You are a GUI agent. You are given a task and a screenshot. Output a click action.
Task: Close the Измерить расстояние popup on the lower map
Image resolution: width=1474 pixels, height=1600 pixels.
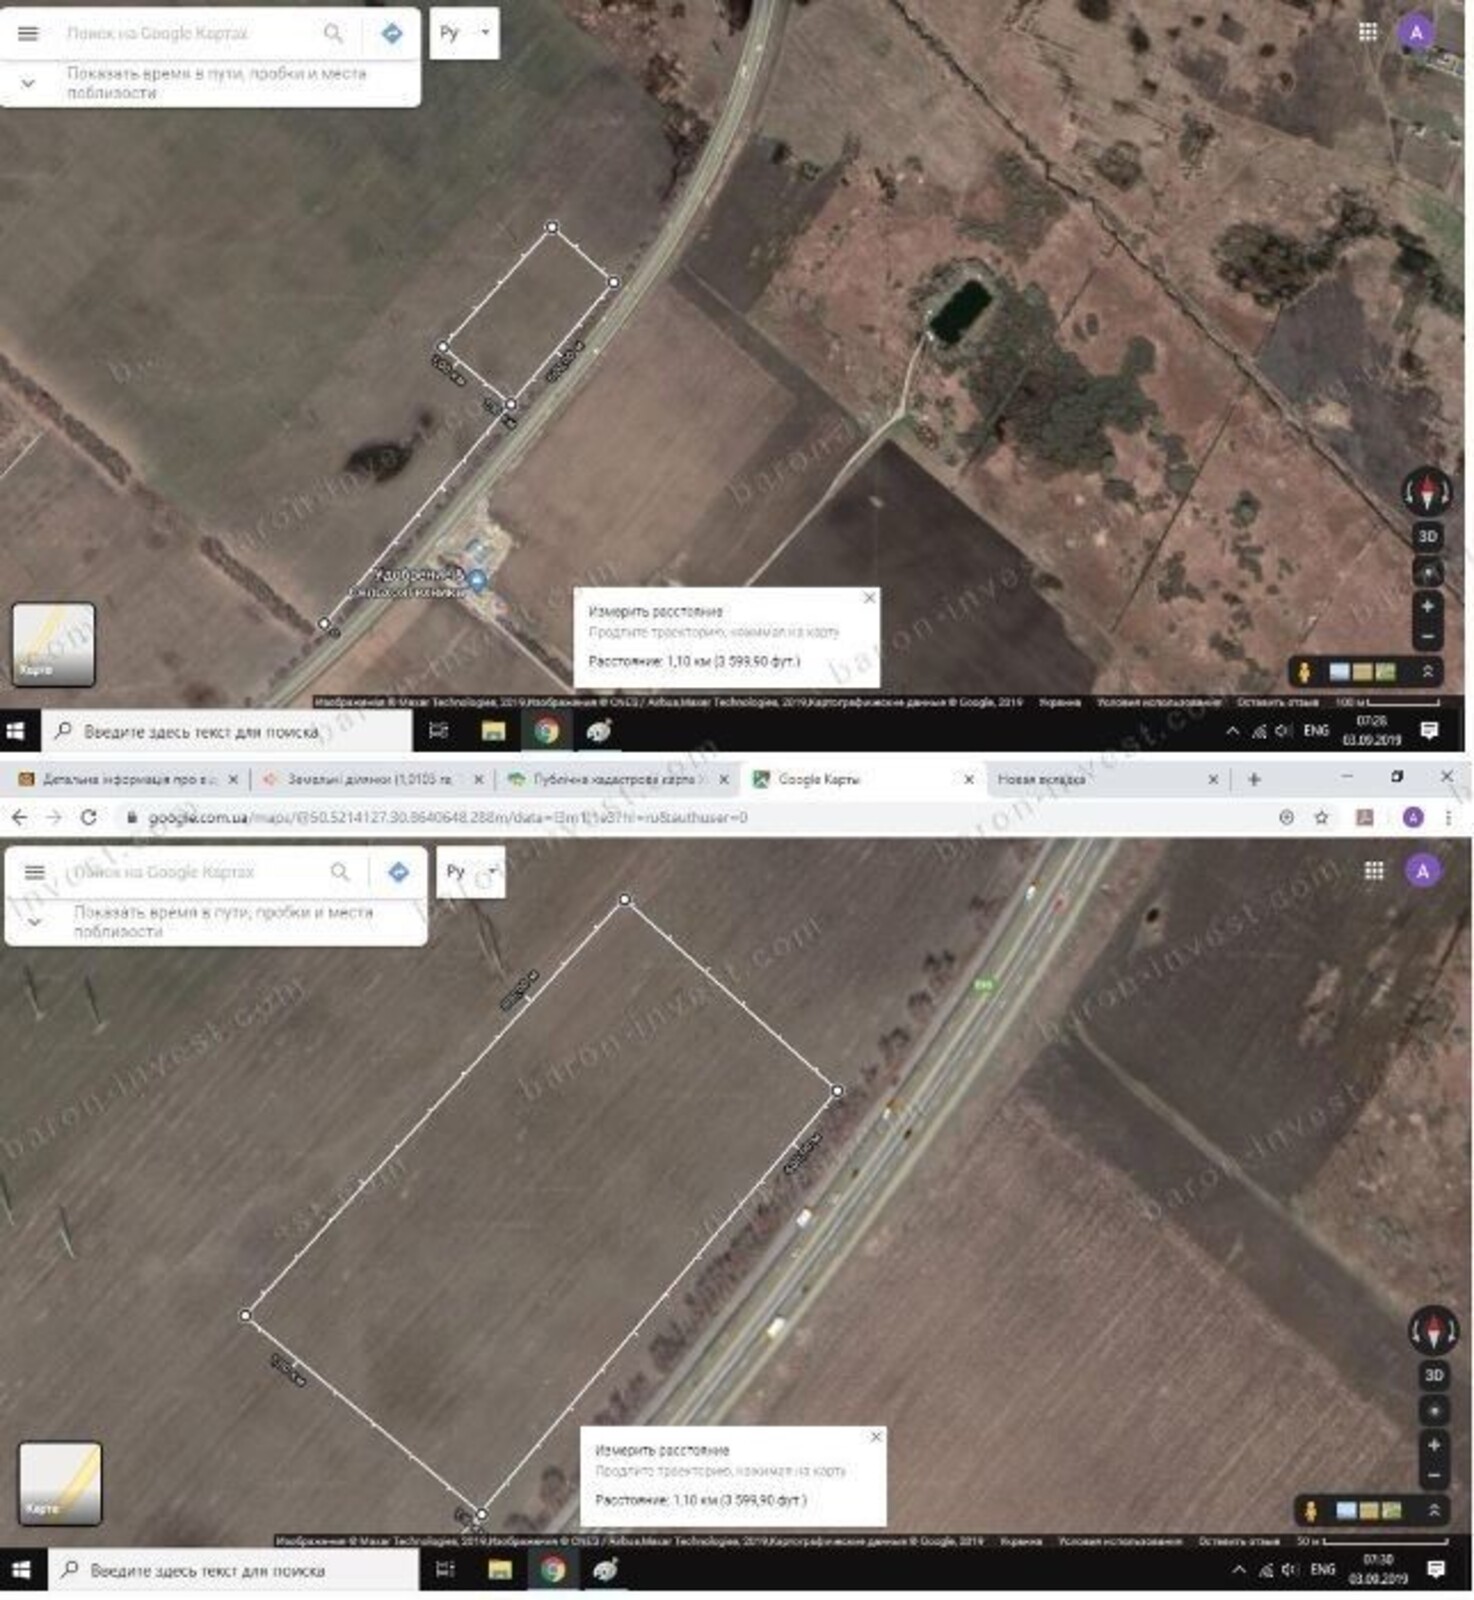(876, 1436)
